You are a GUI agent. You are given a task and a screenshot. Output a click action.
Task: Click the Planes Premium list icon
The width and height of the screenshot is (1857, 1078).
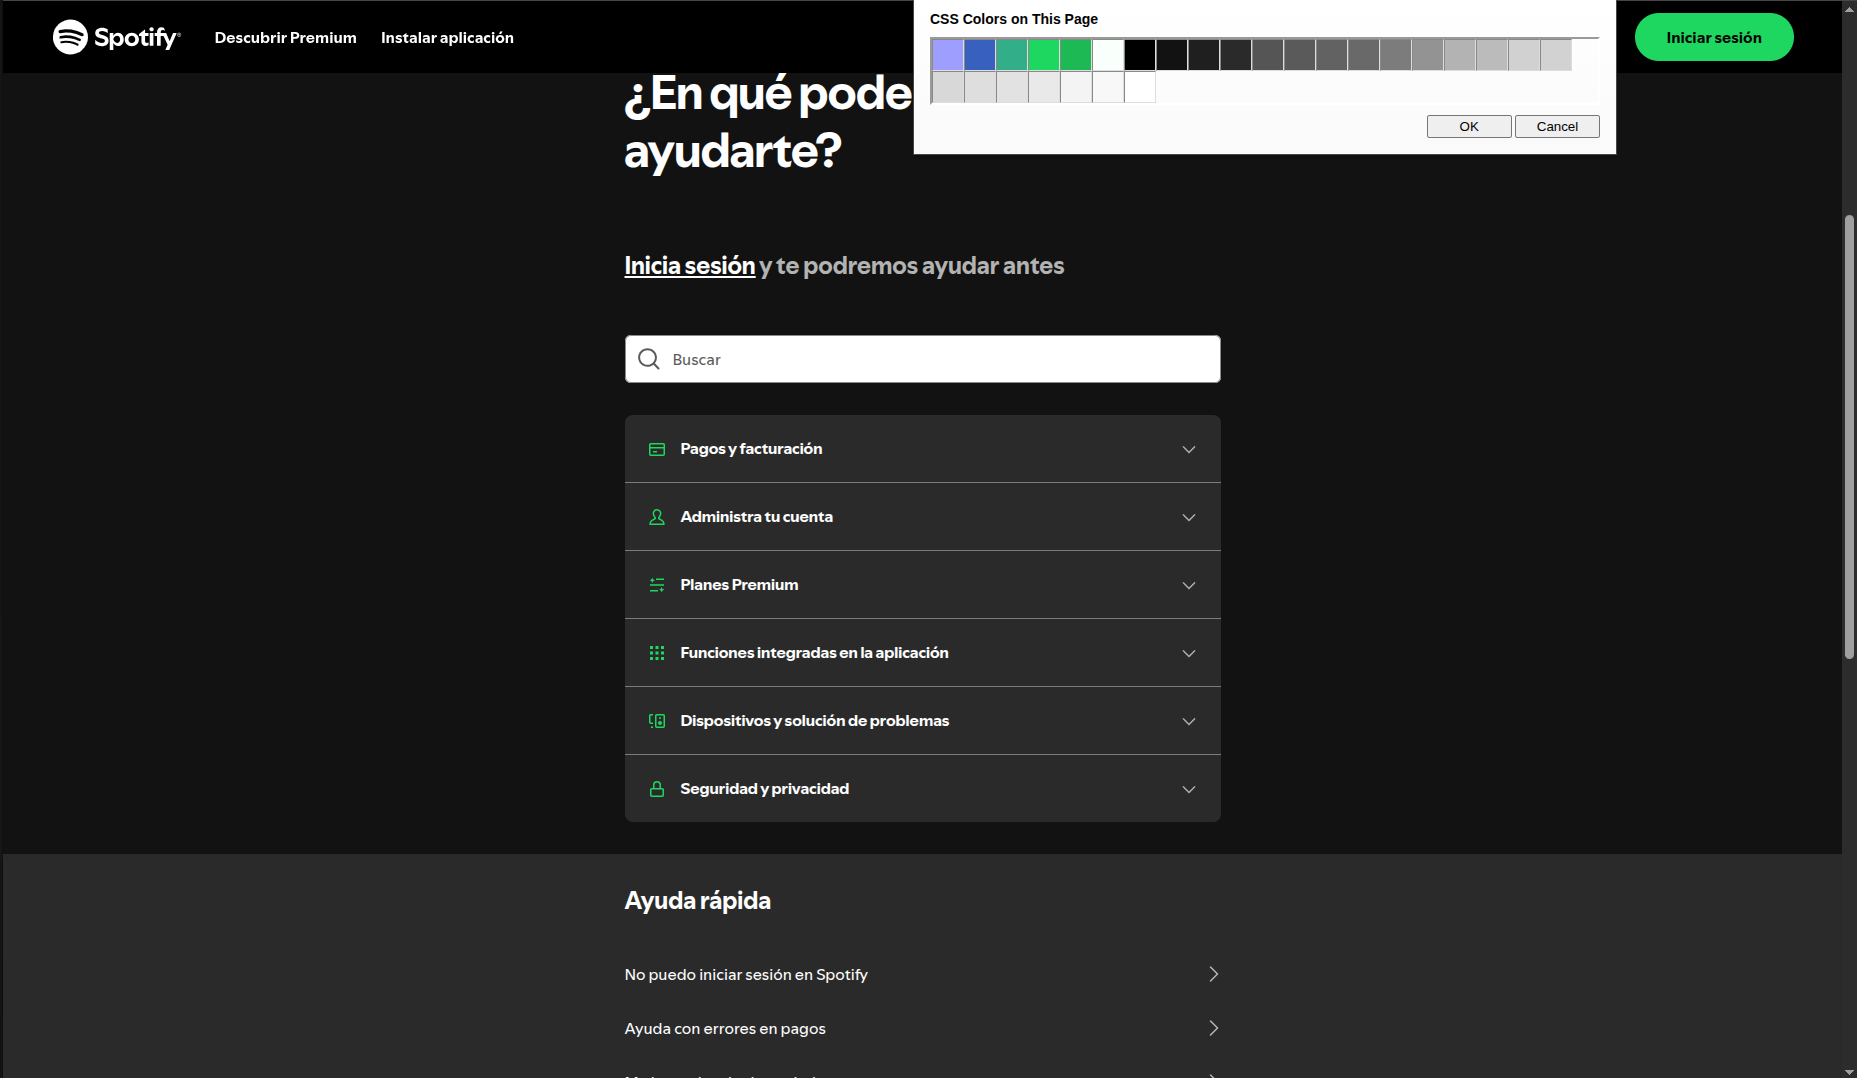[x=657, y=585]
